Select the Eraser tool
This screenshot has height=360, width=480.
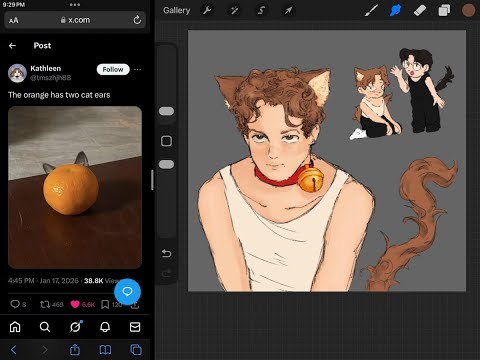[x=420, y=10]
